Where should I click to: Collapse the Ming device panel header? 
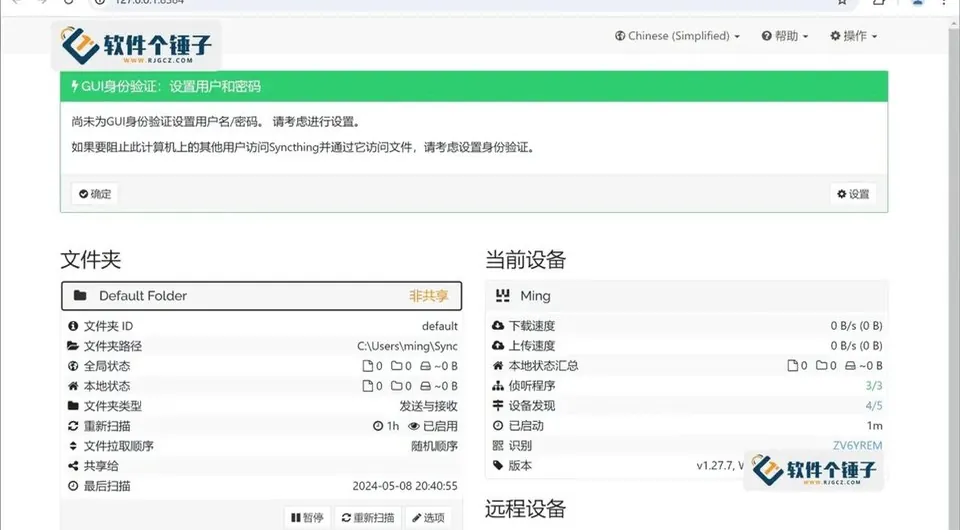click(686, 296)
